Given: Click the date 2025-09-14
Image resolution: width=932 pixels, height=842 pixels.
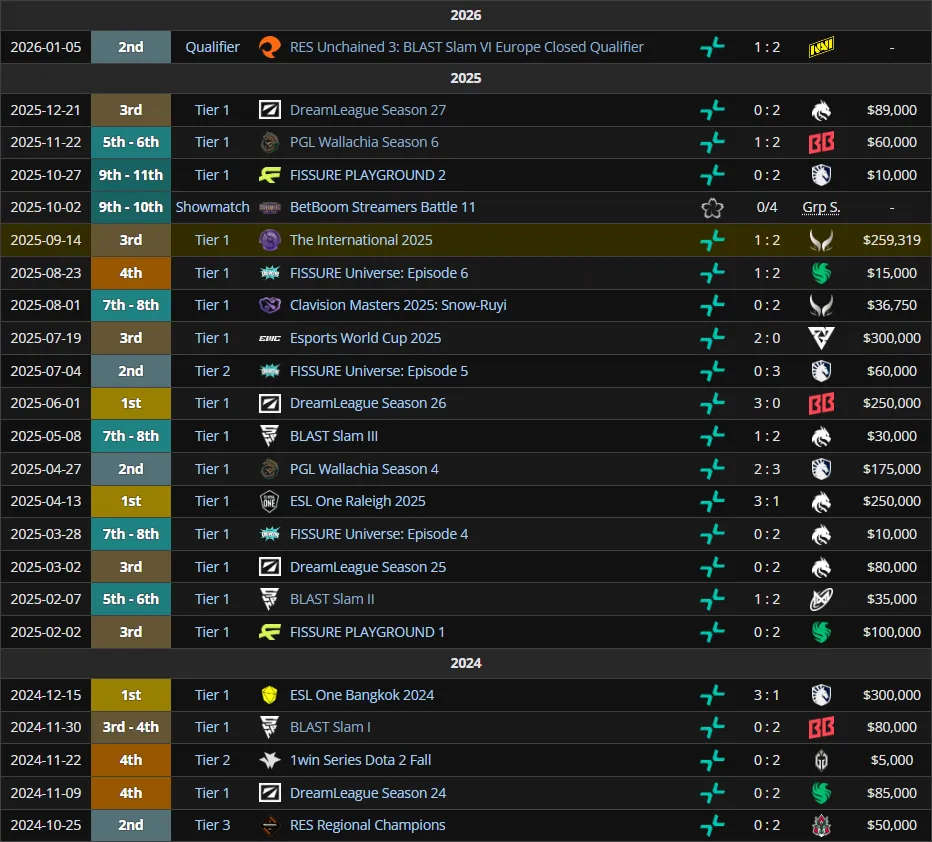Looking at the screenshot, I should (x=46, y=240).
